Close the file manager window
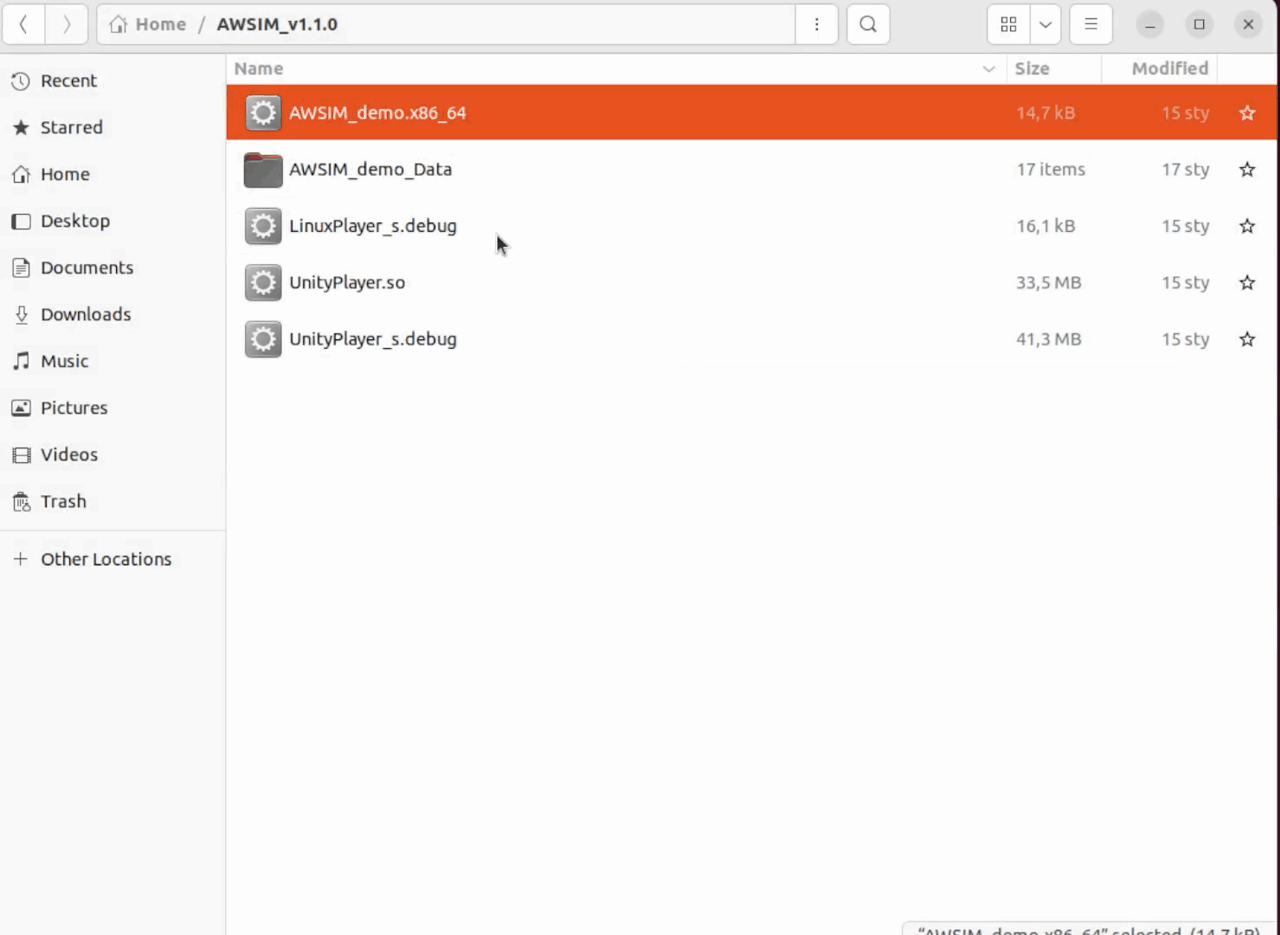This screenshot has width=1280, height=935. 1247,24
